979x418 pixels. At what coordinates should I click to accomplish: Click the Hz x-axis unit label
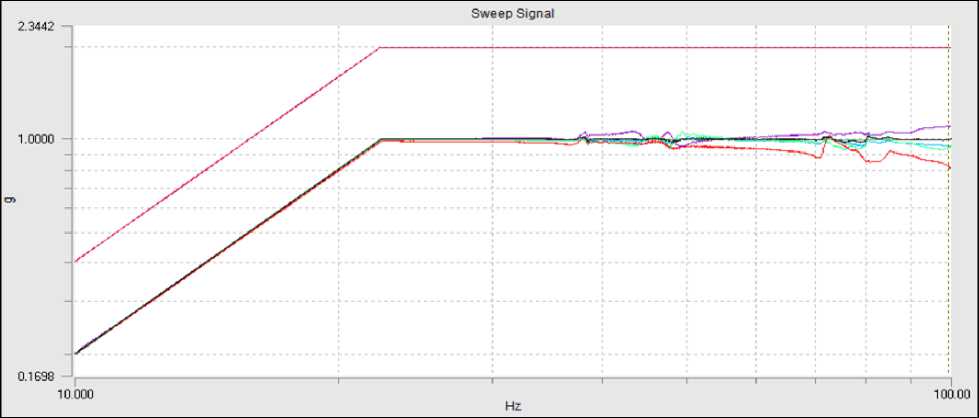(x=513, y=407)
